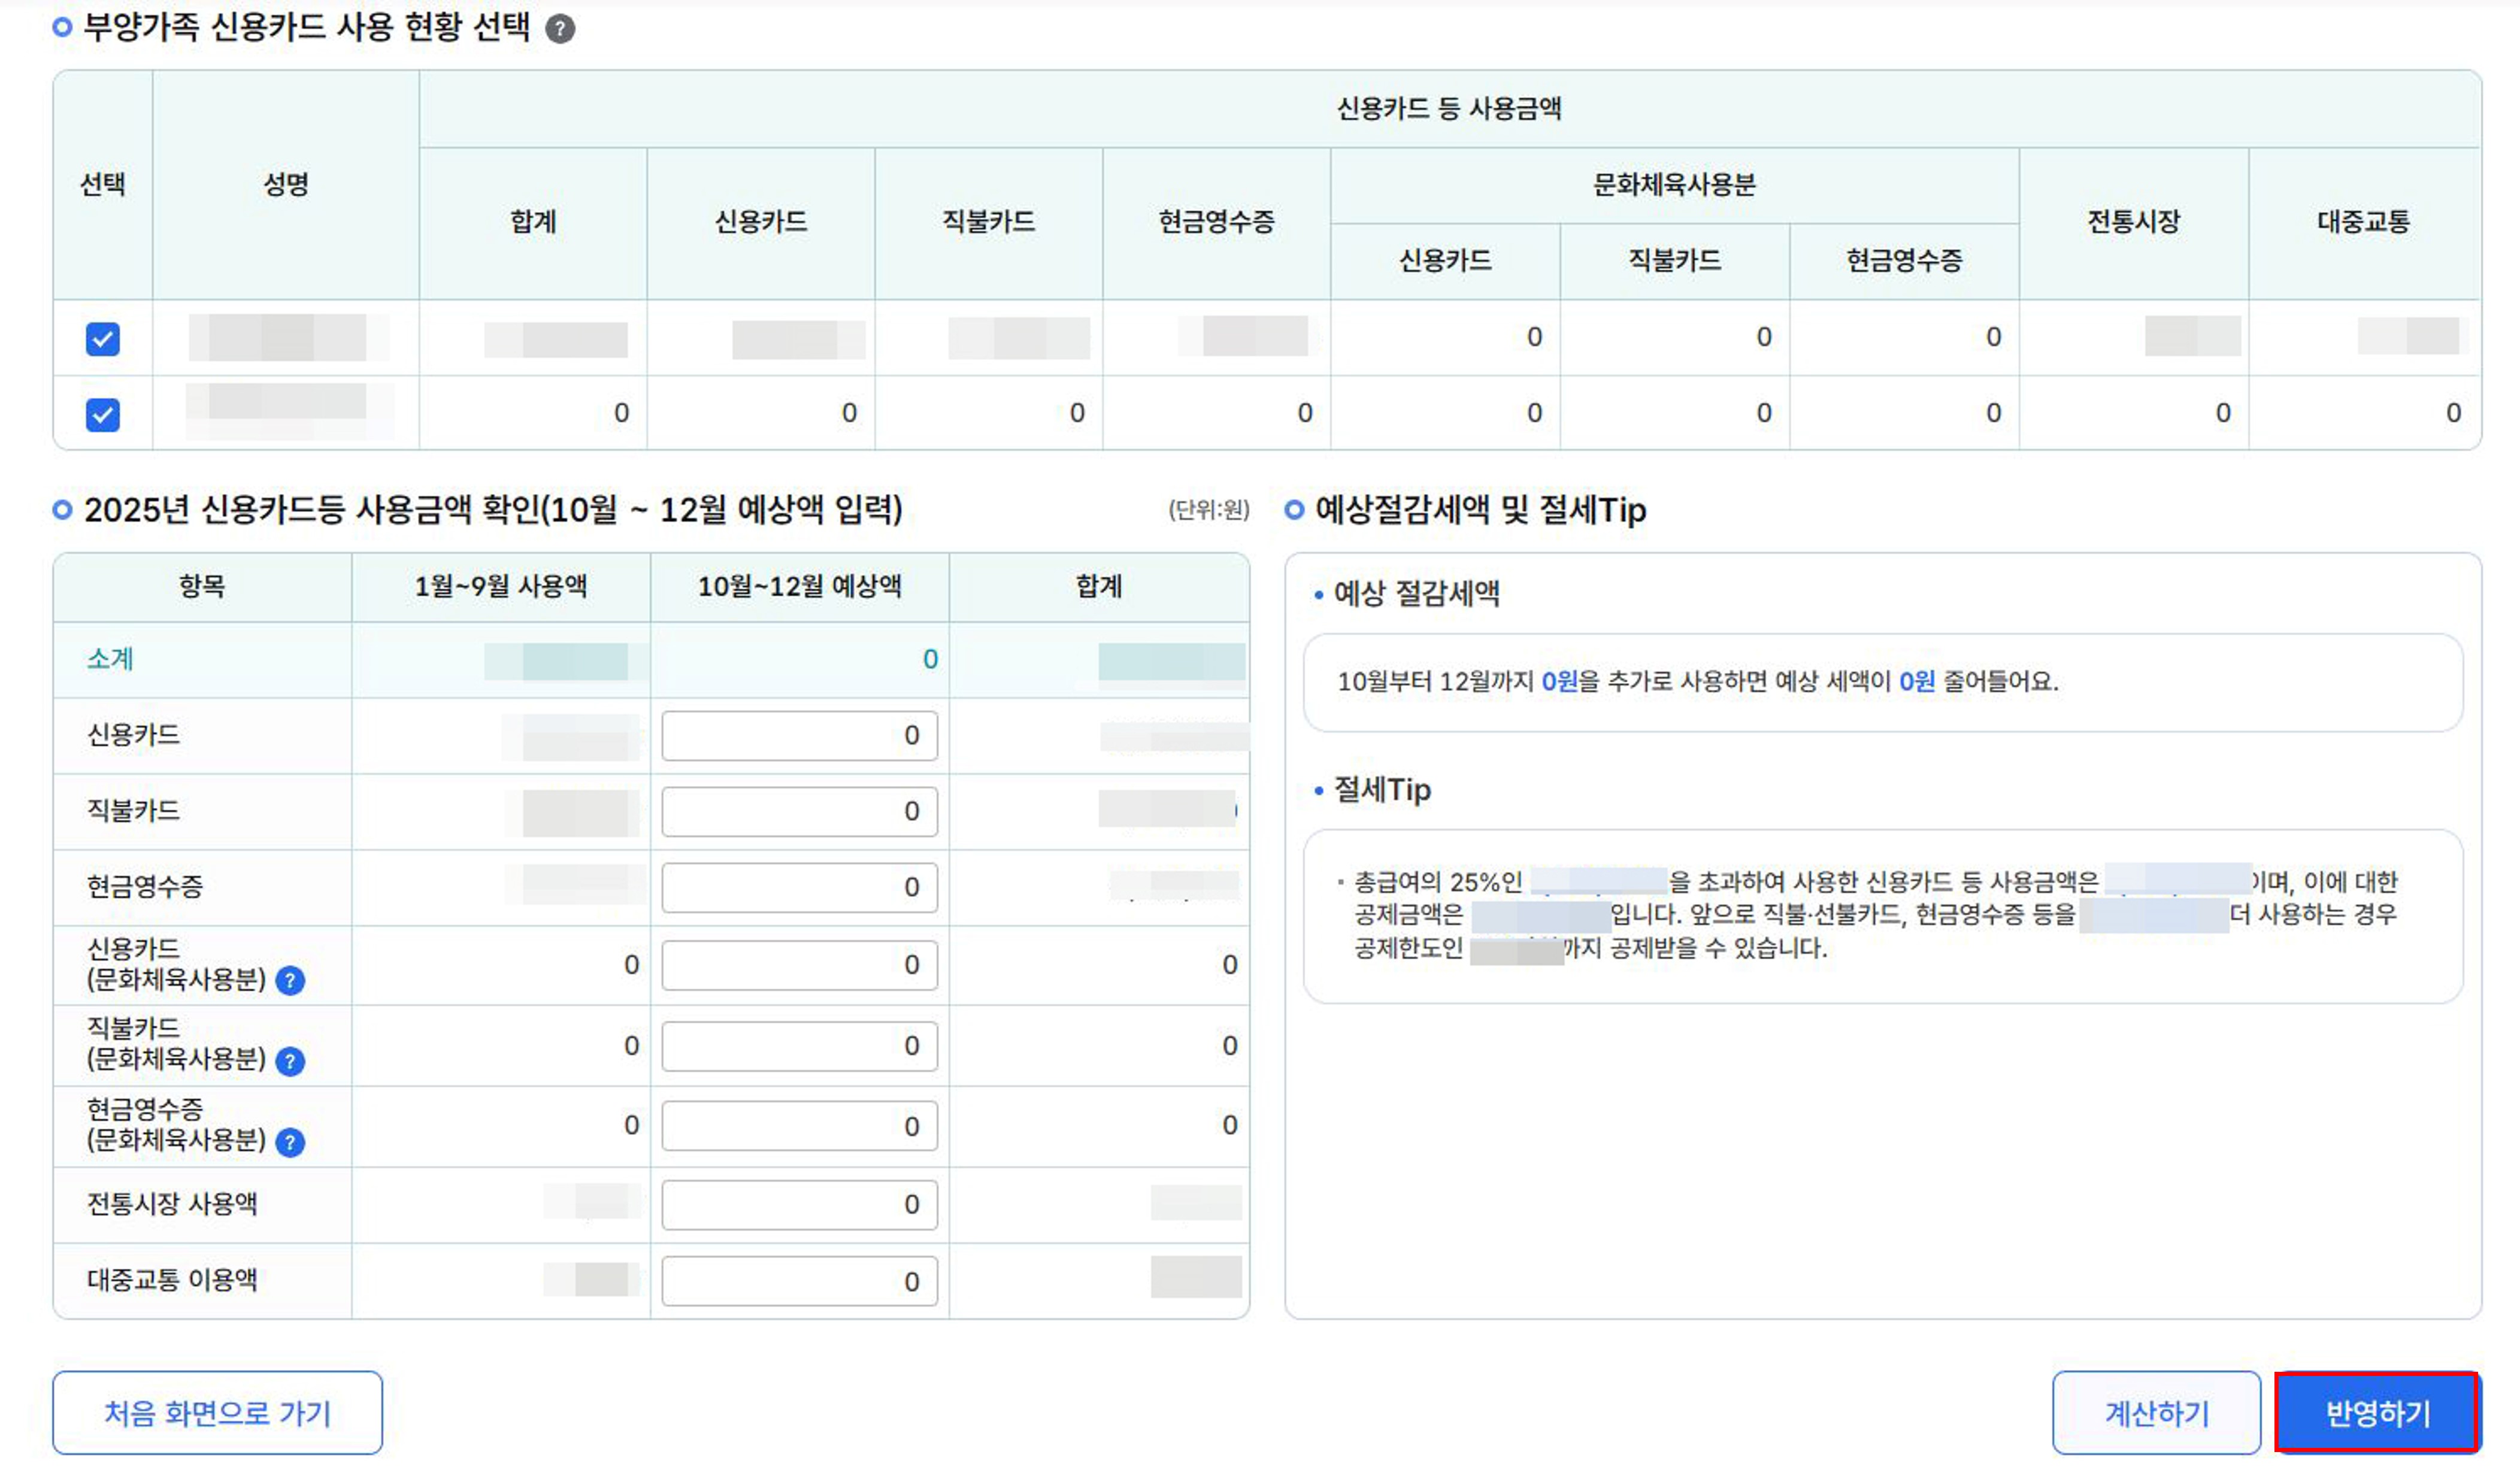Click 대중교통 이용액 예상액 input field
Viewport: 2520px width, 1482px height.
click(799, 1281)
